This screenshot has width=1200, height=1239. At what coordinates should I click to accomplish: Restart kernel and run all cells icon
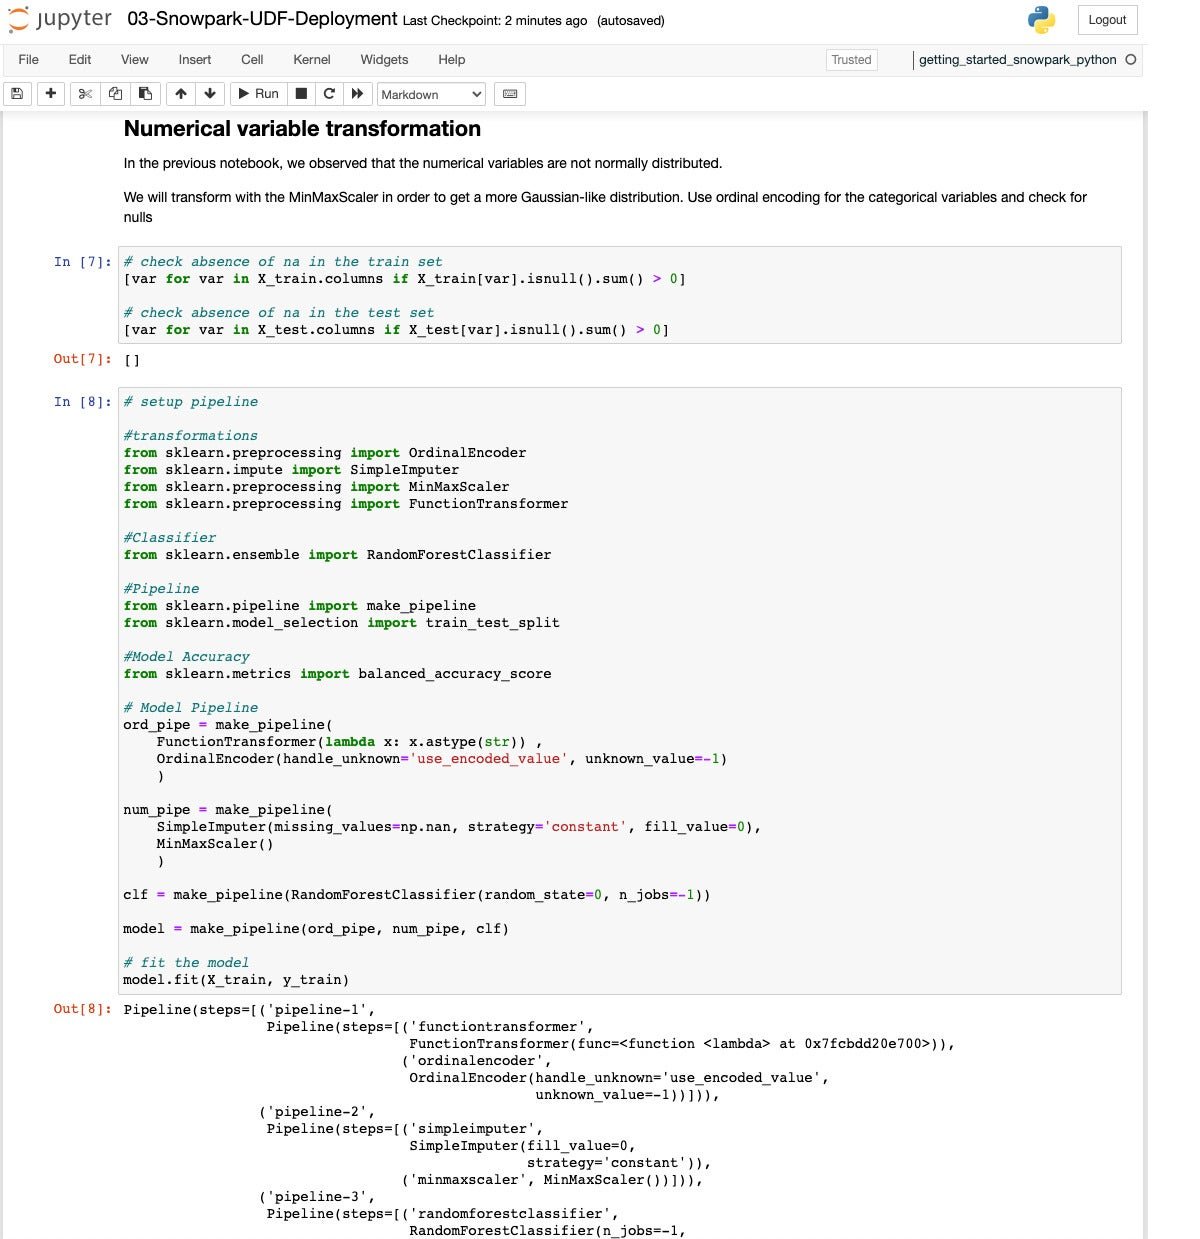click(357, 94)
